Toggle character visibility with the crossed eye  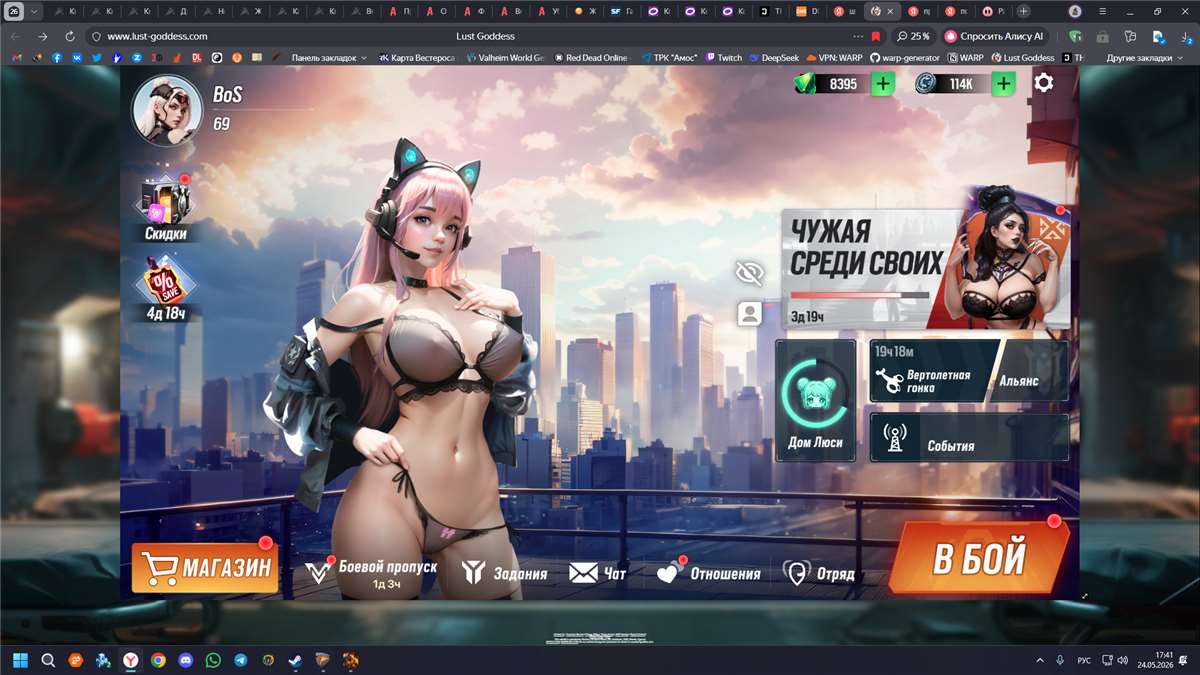tap(749, 272)
